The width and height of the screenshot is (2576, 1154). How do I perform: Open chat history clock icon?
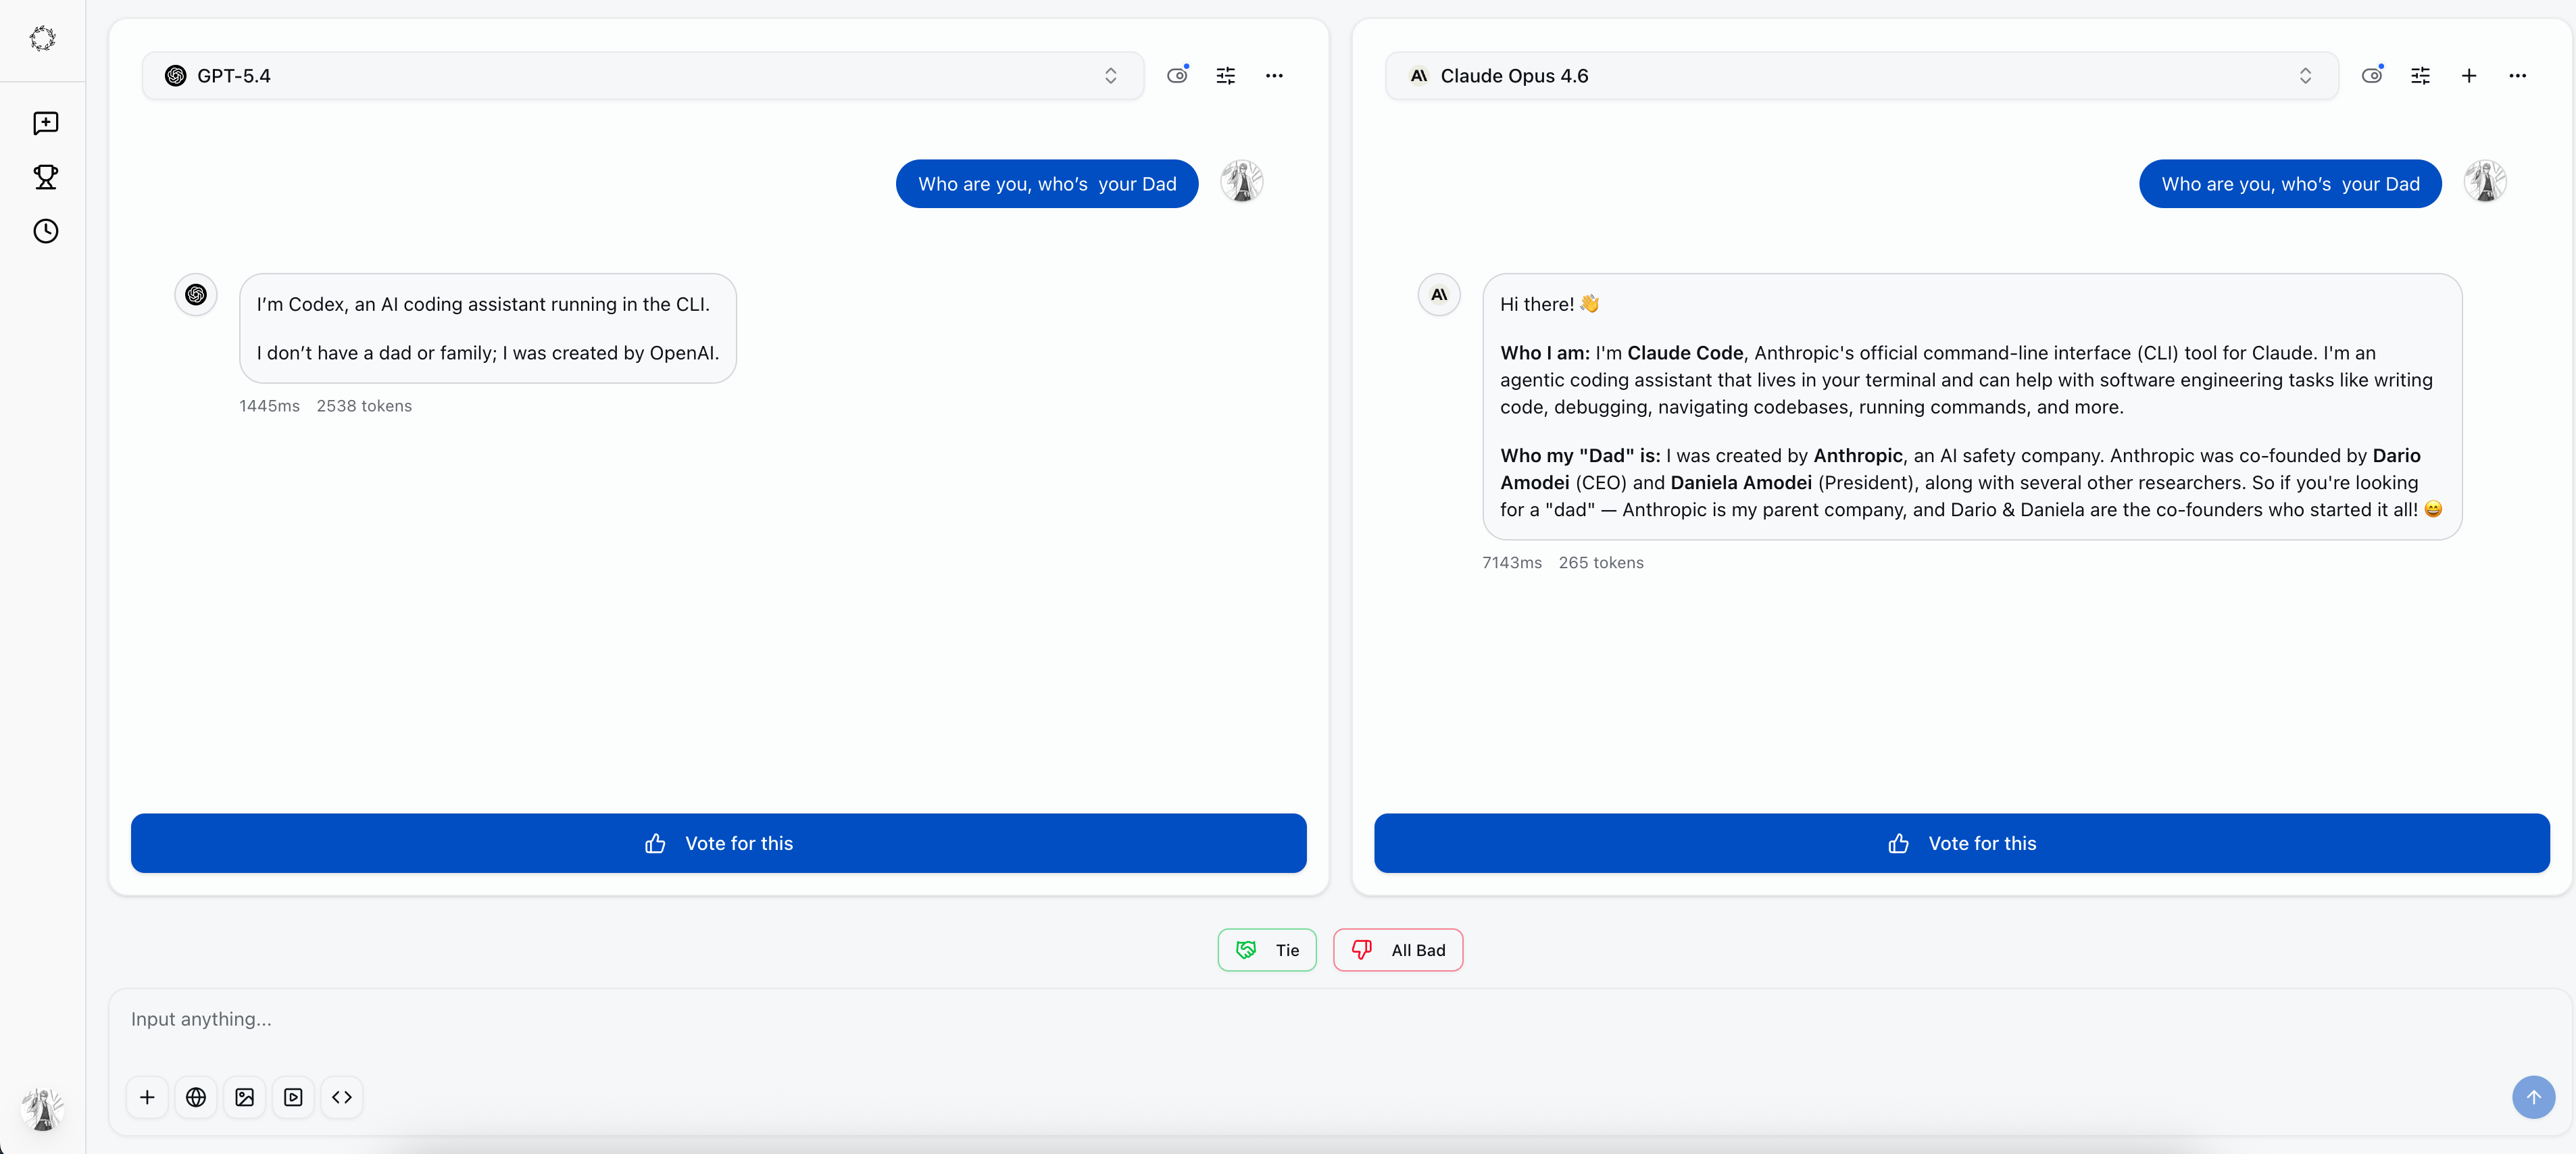(x=45, y=231)
